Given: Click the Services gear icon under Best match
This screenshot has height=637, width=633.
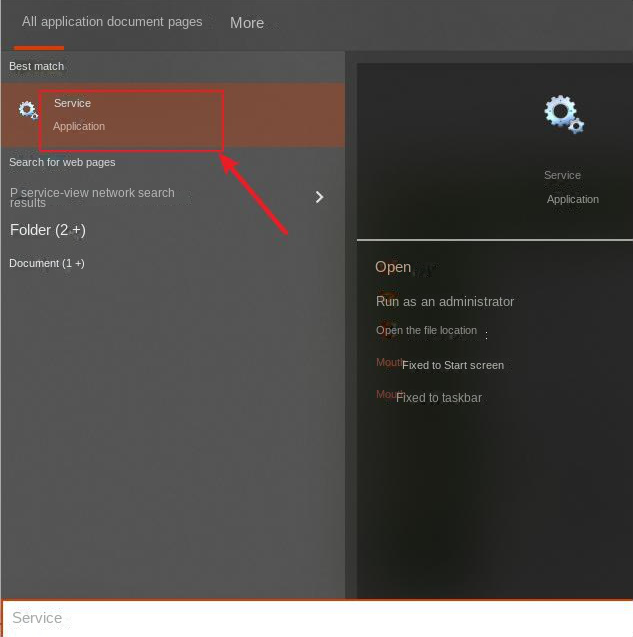Looking at the screenshot, I should coord(27,110).
